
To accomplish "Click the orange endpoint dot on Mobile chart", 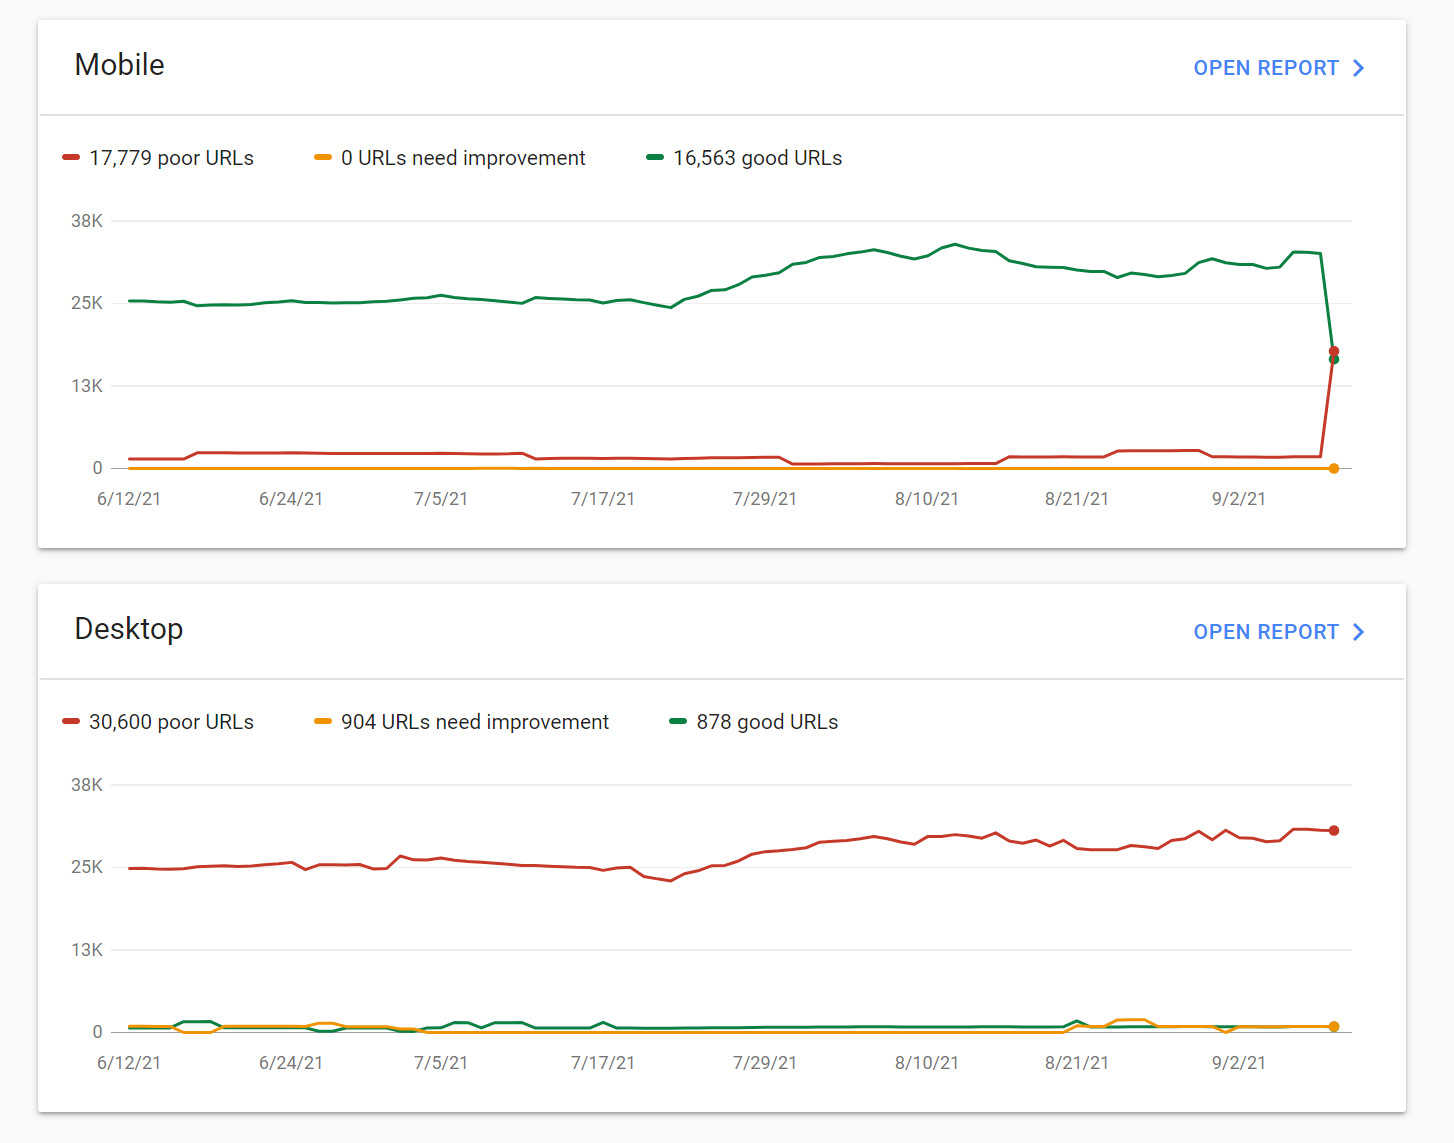I will coord(1334,468).
